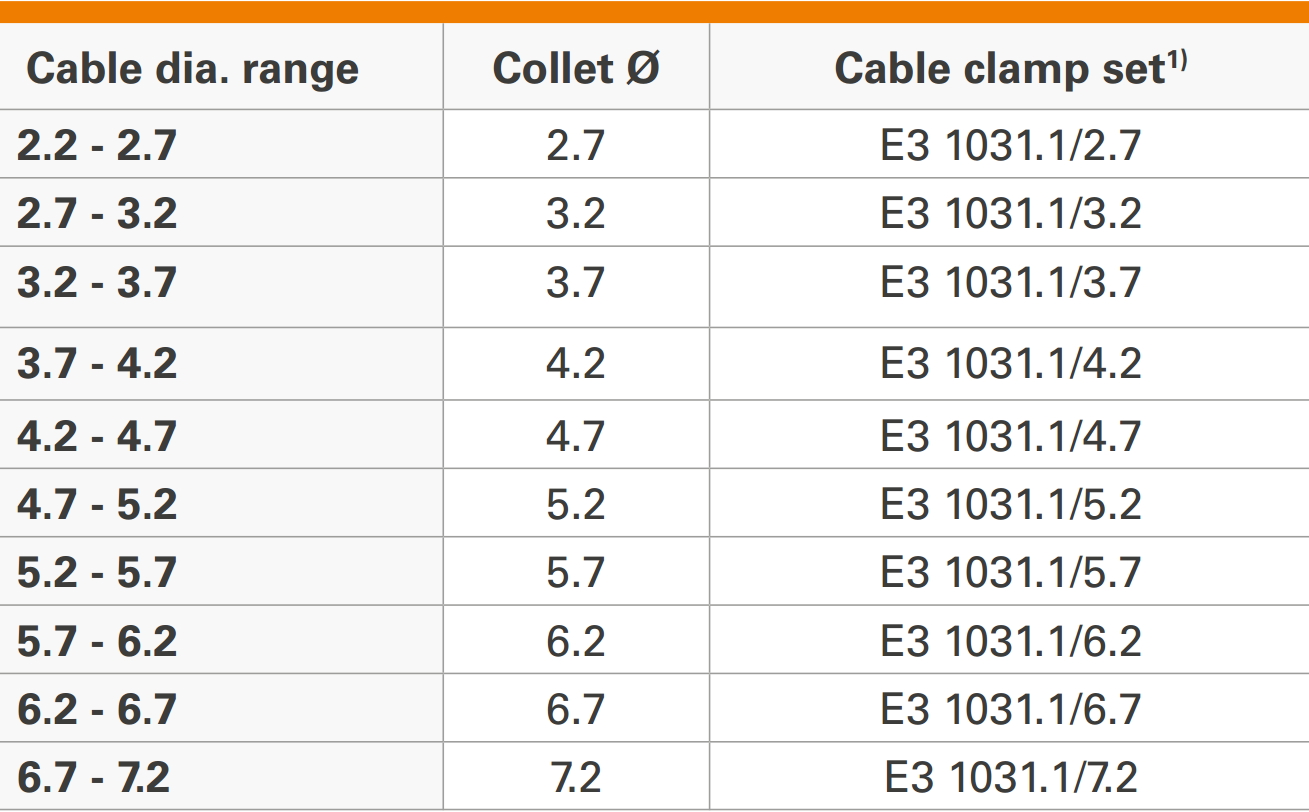Screen dimensions: 1309x812
Task: Click the 4.7 - 5.2 cable range cell
Action: point(97,504)
